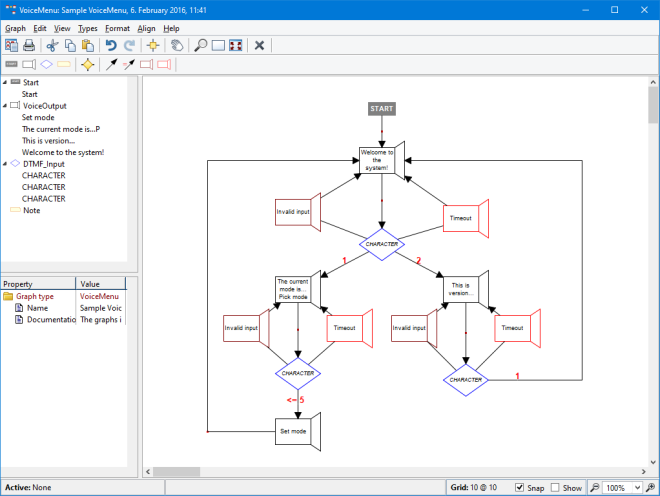This screenshot has height=496, width=660.
Task: Click the Undo arrow icon
Action: (x=111, y=45)
